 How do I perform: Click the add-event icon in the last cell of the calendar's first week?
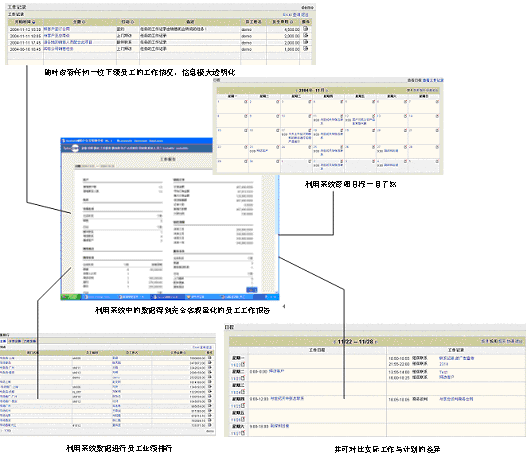pos(437,101)
